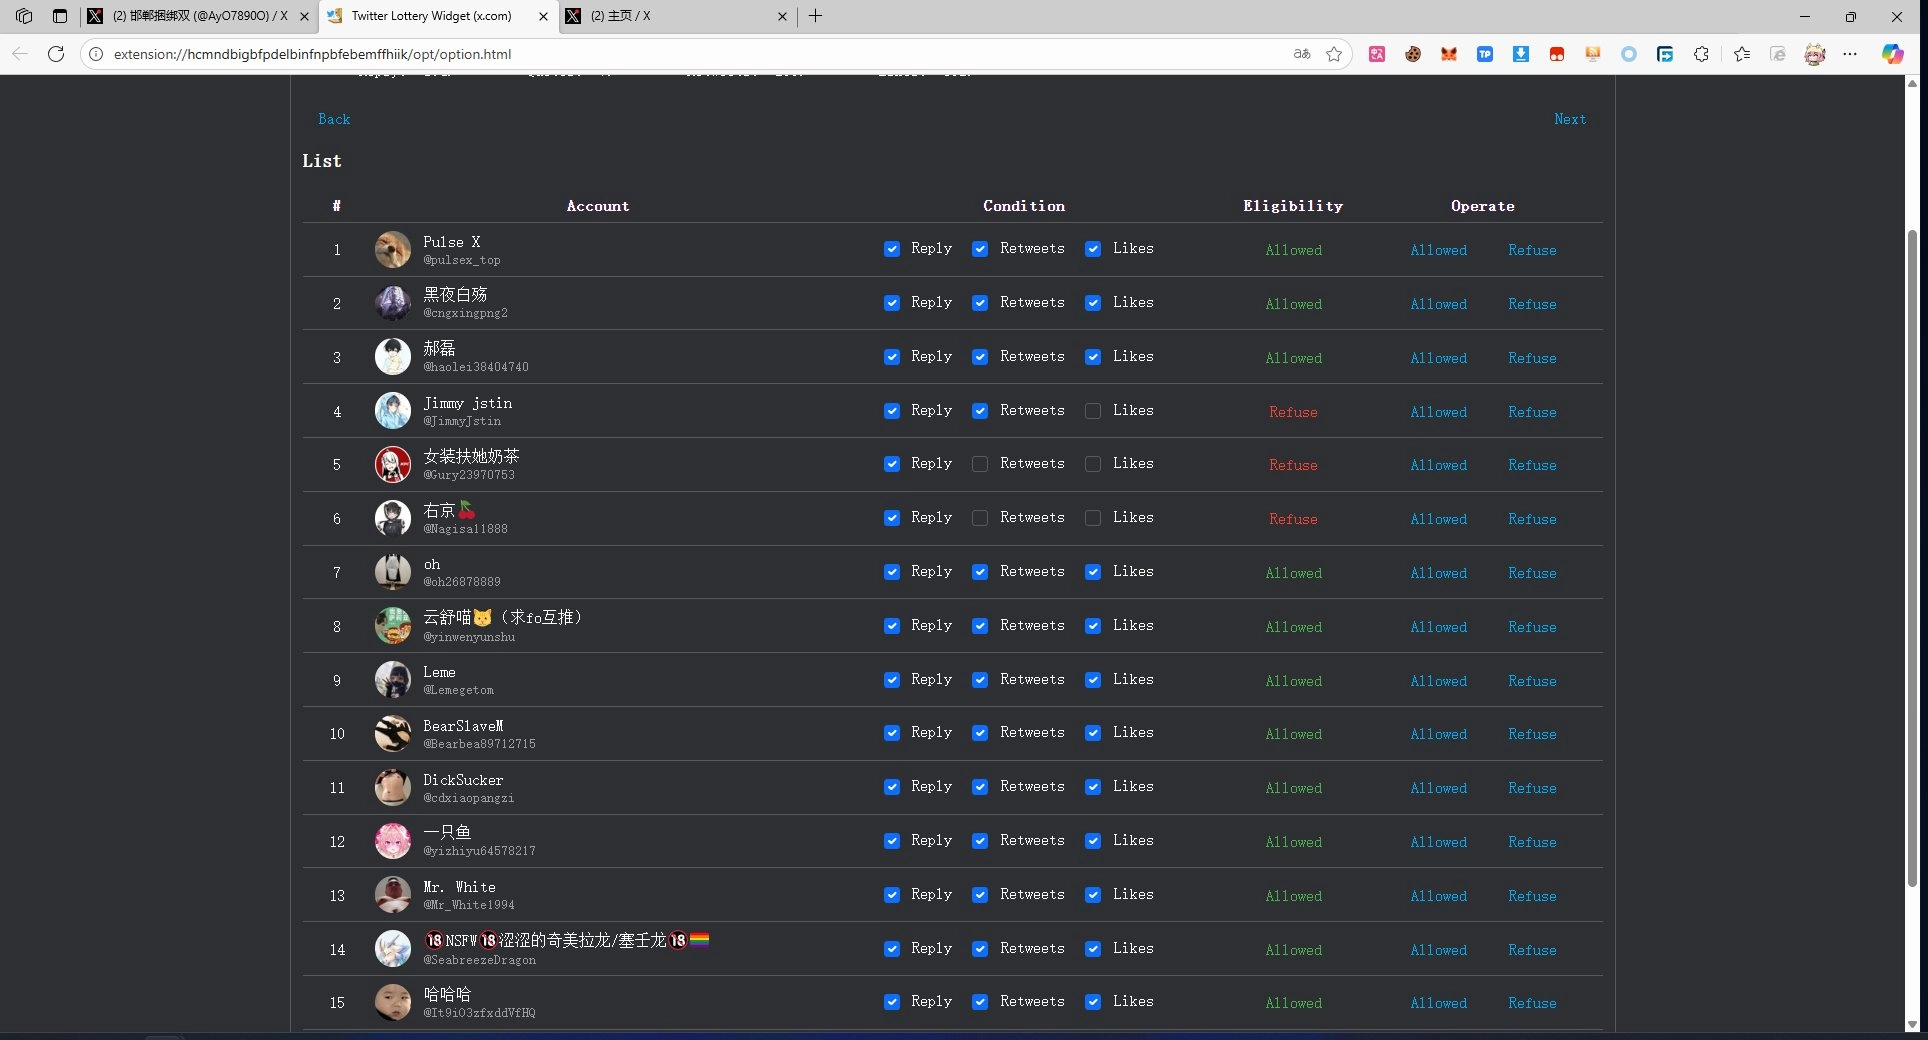
Task: Uncheck Reply for Pulse X
Action: [892, 249]
